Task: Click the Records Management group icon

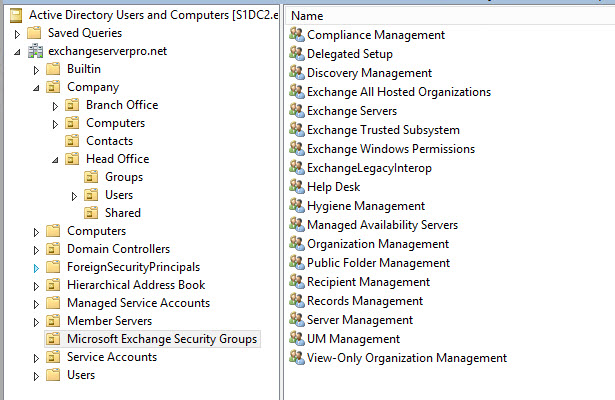Action: pos(297,301)
